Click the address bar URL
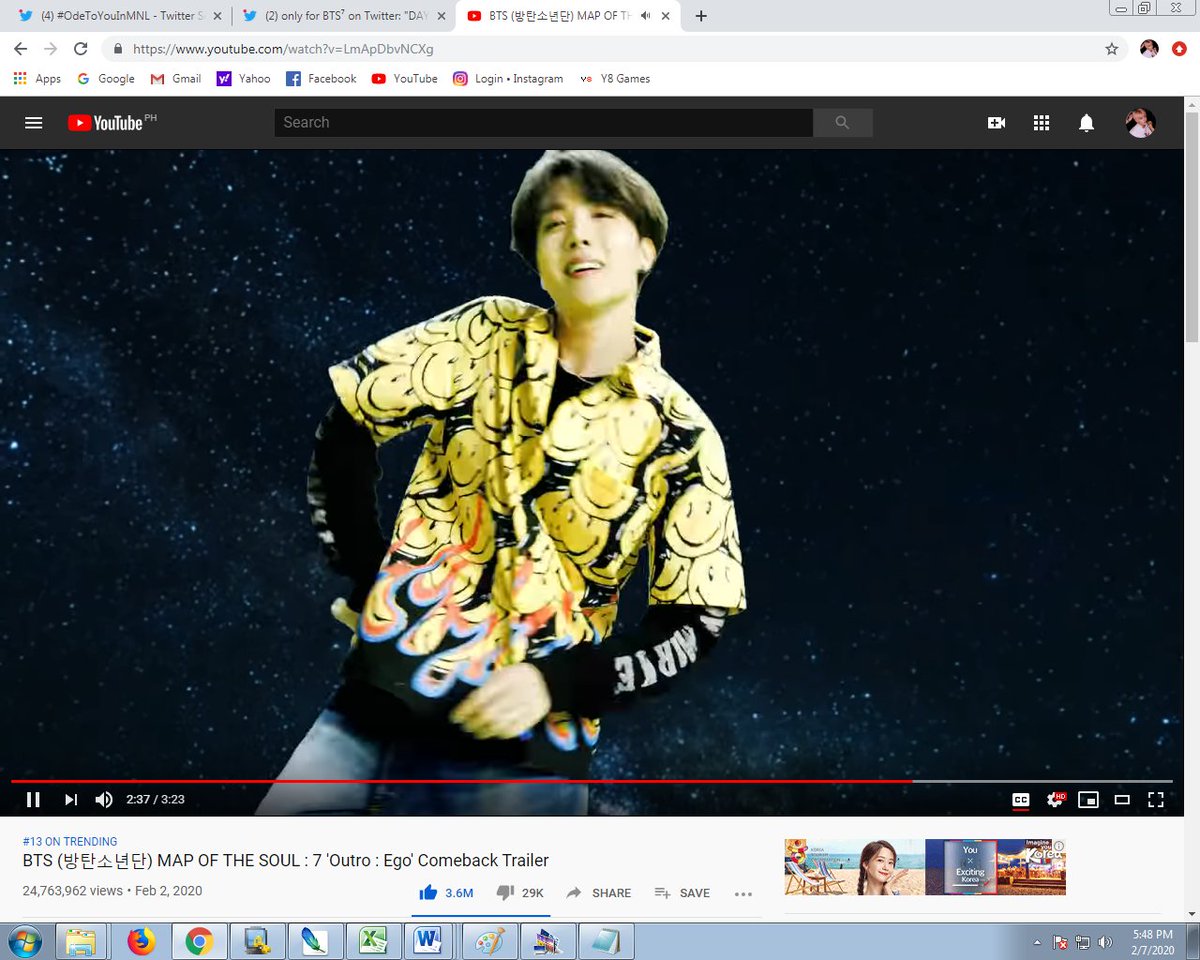The width and height of the screenshot is (1200, 960). pyautogui.click(x=283, y=49)
